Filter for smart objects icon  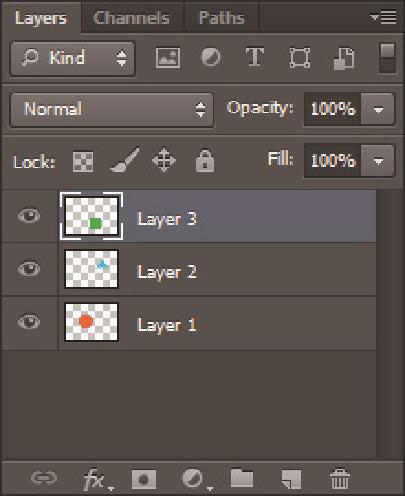[x=344, y=58]
